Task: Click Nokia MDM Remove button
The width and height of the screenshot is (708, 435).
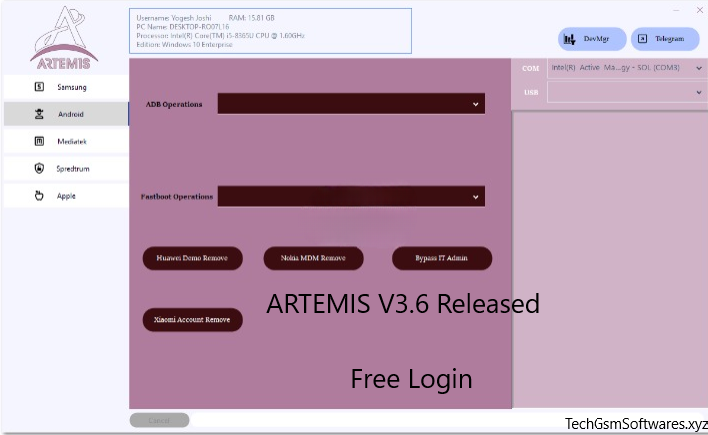Action: (313, 258)
